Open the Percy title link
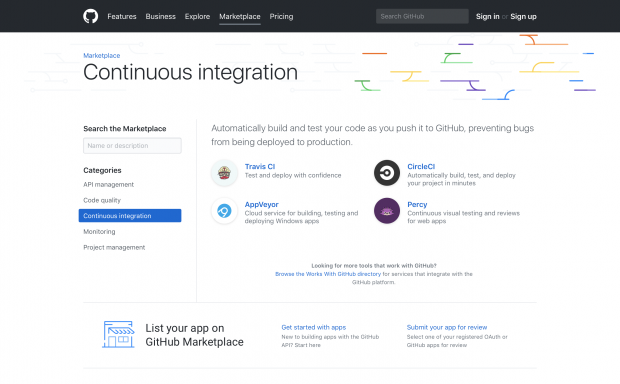620x384 pixels. click(x=417, y=204)
